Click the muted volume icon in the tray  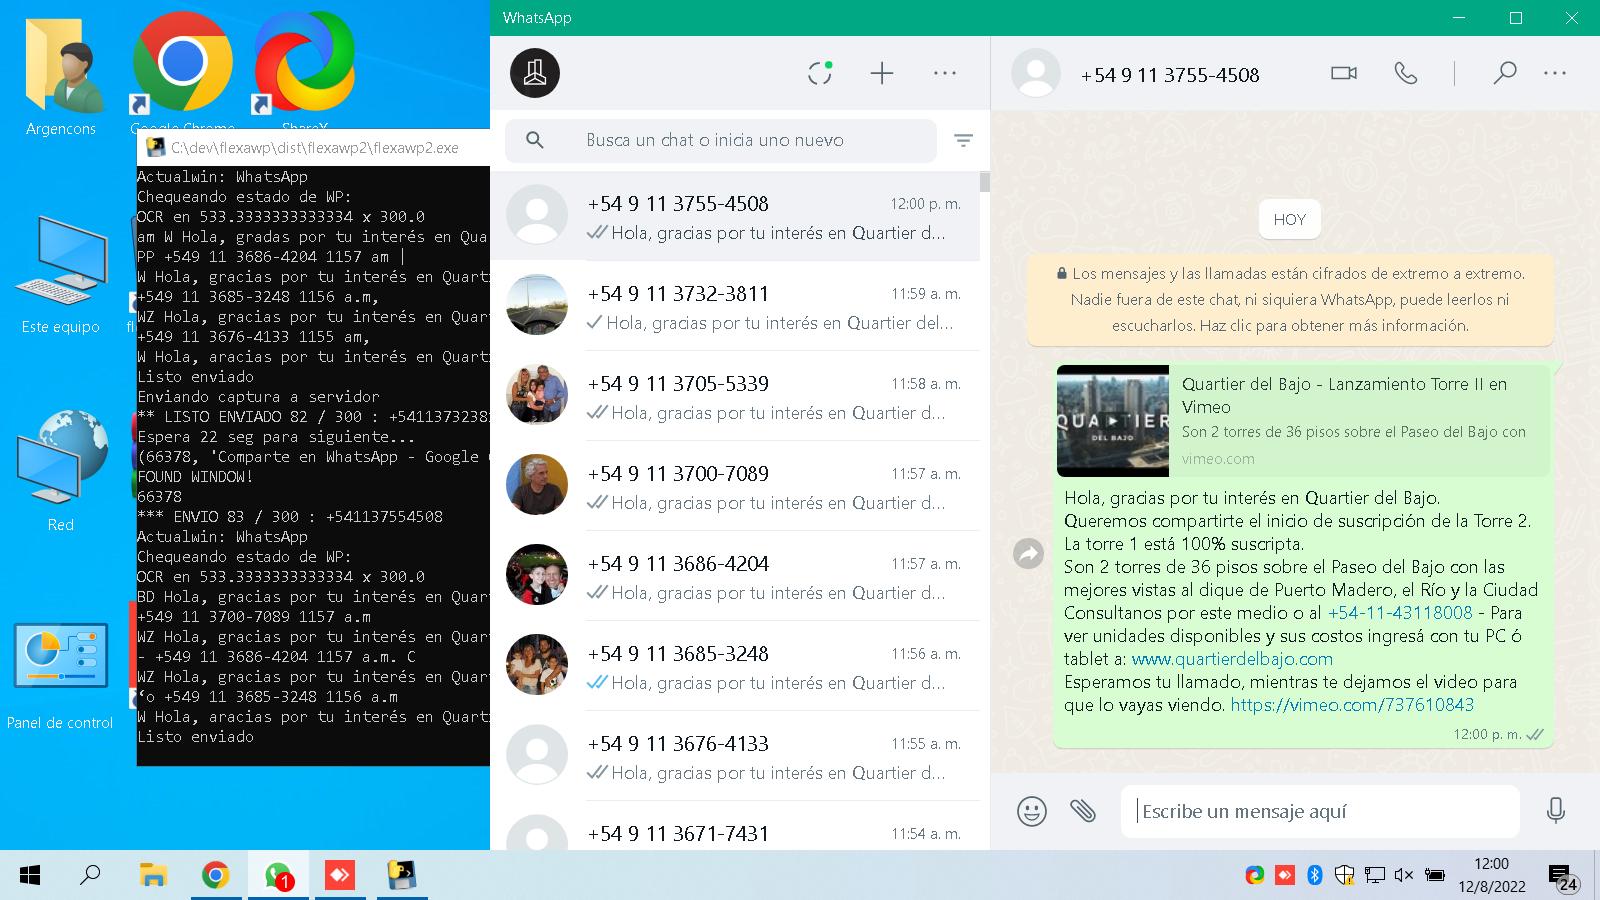(x=1404, y=875)
